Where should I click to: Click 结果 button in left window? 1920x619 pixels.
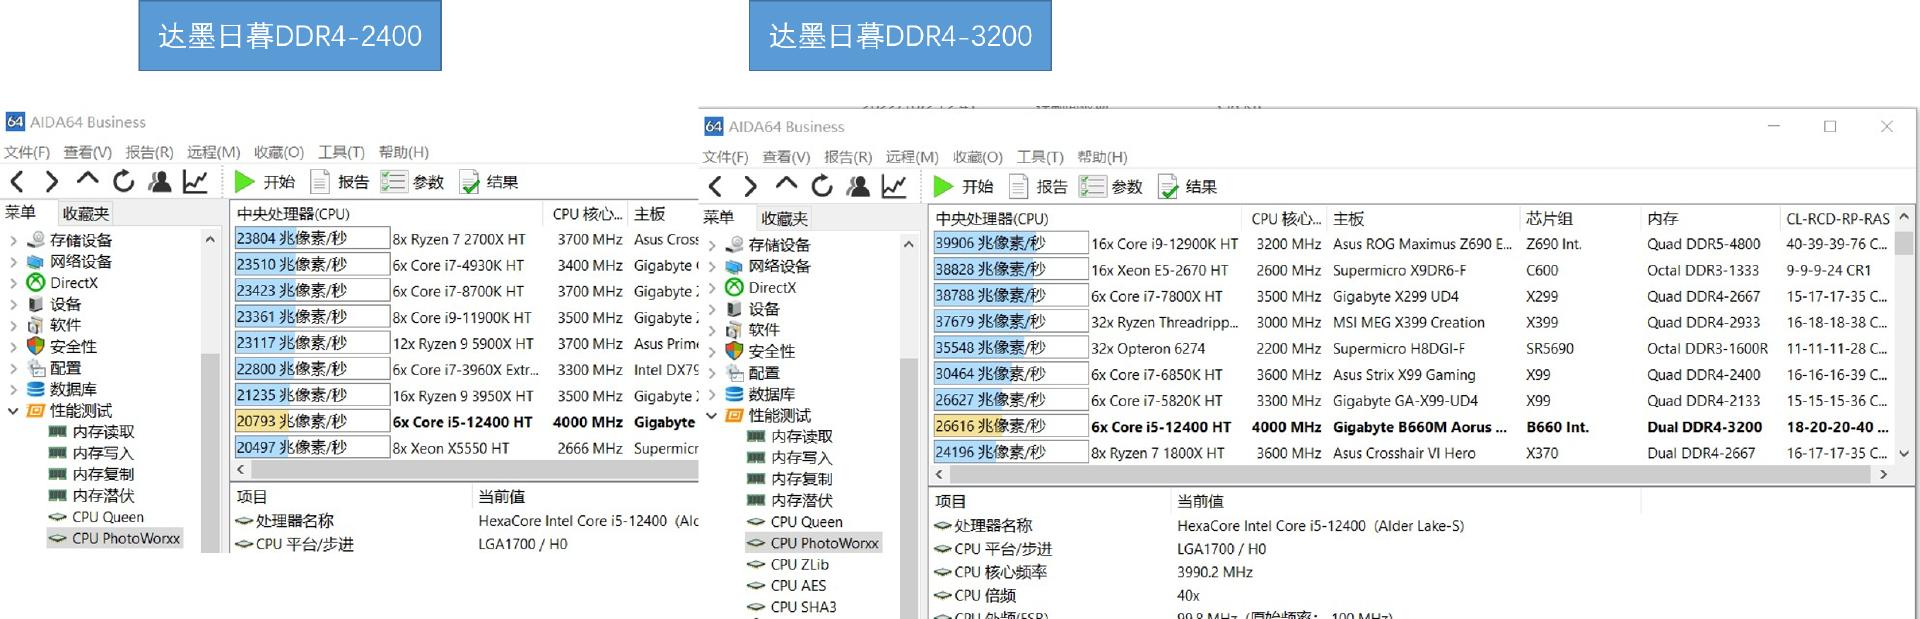coord(489,181)
